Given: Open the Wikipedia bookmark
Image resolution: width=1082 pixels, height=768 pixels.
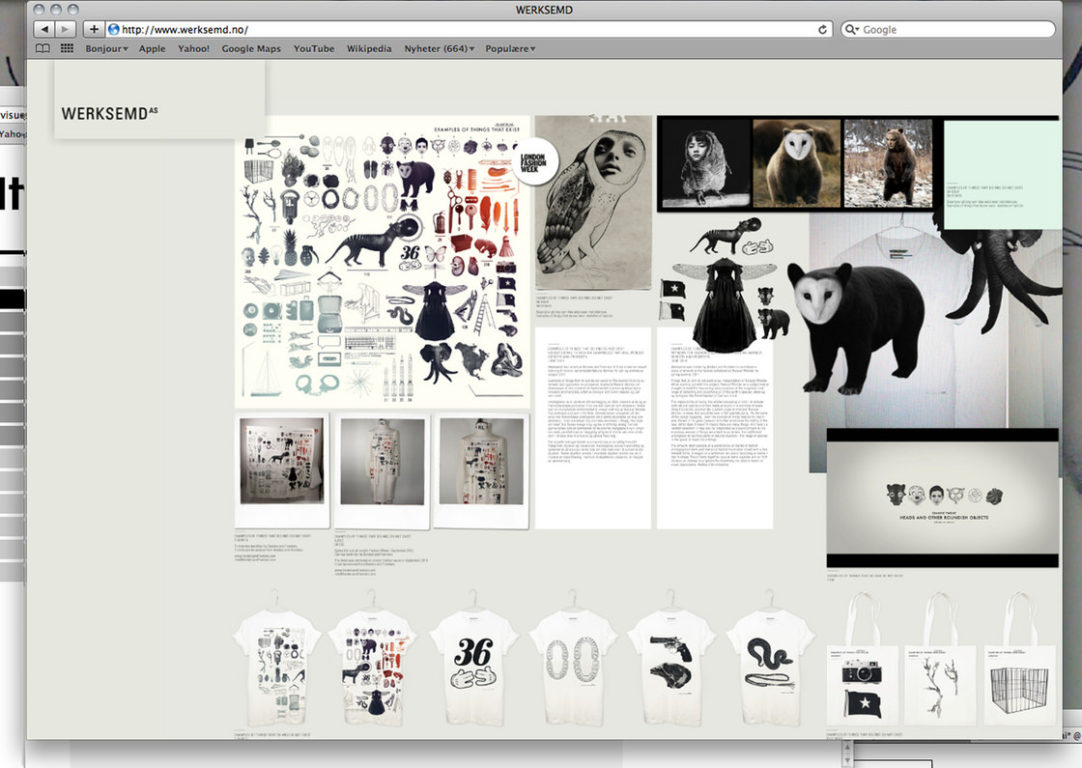Looking at the screenshot, I should pos(369,48).
